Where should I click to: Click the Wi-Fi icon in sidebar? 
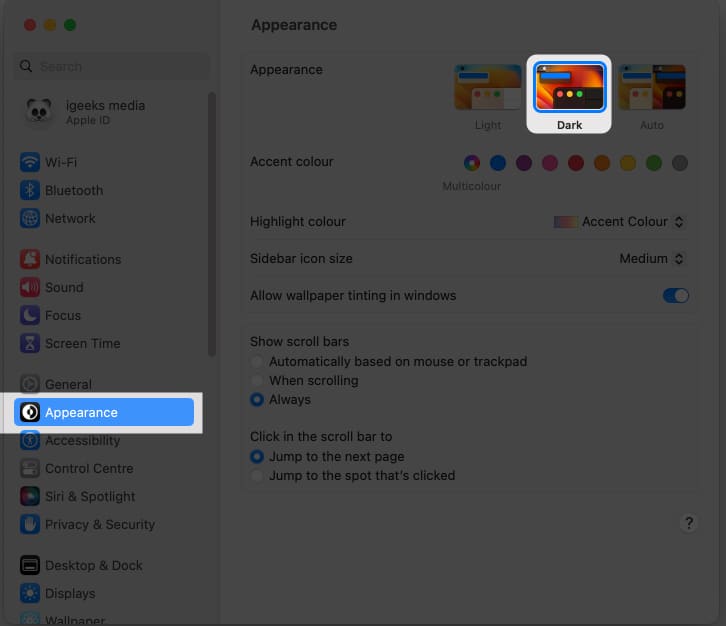click(x=30, y=162)
